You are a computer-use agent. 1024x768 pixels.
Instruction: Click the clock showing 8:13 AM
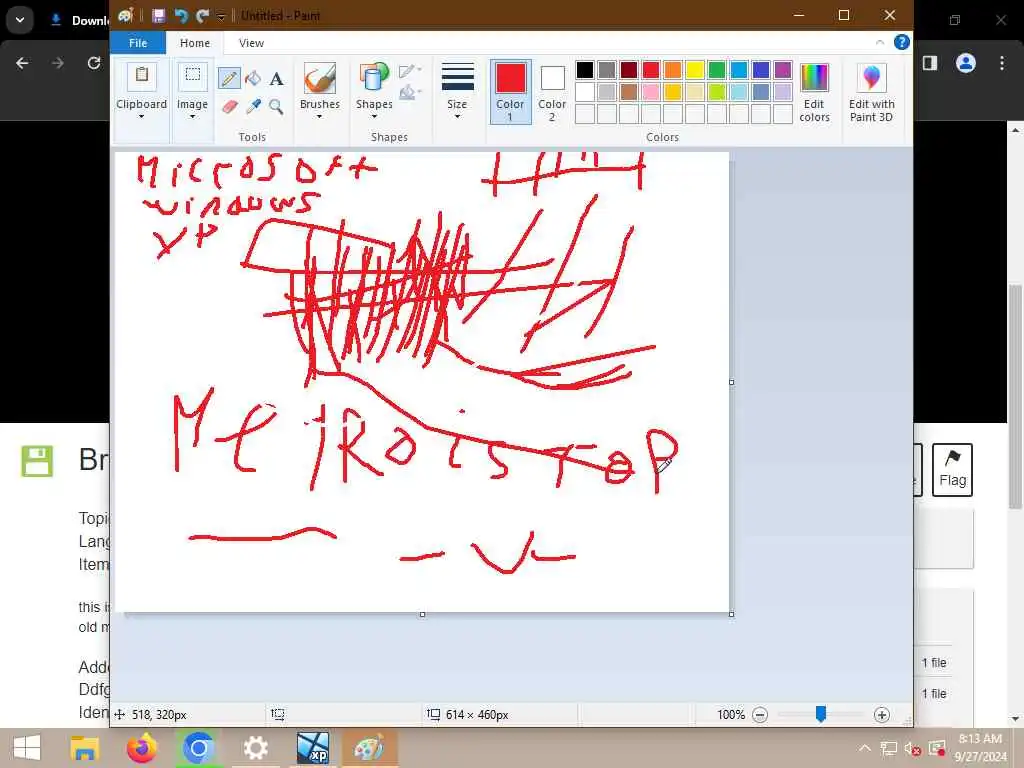click(x=980, y=739)
